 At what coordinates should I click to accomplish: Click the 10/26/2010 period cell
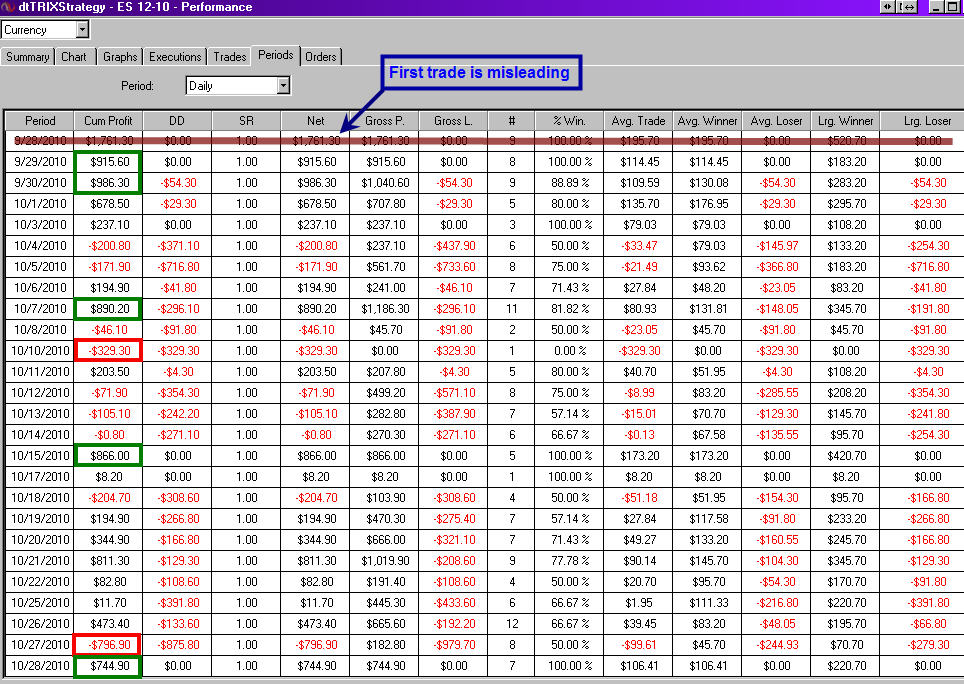click(x=40, y=623)
